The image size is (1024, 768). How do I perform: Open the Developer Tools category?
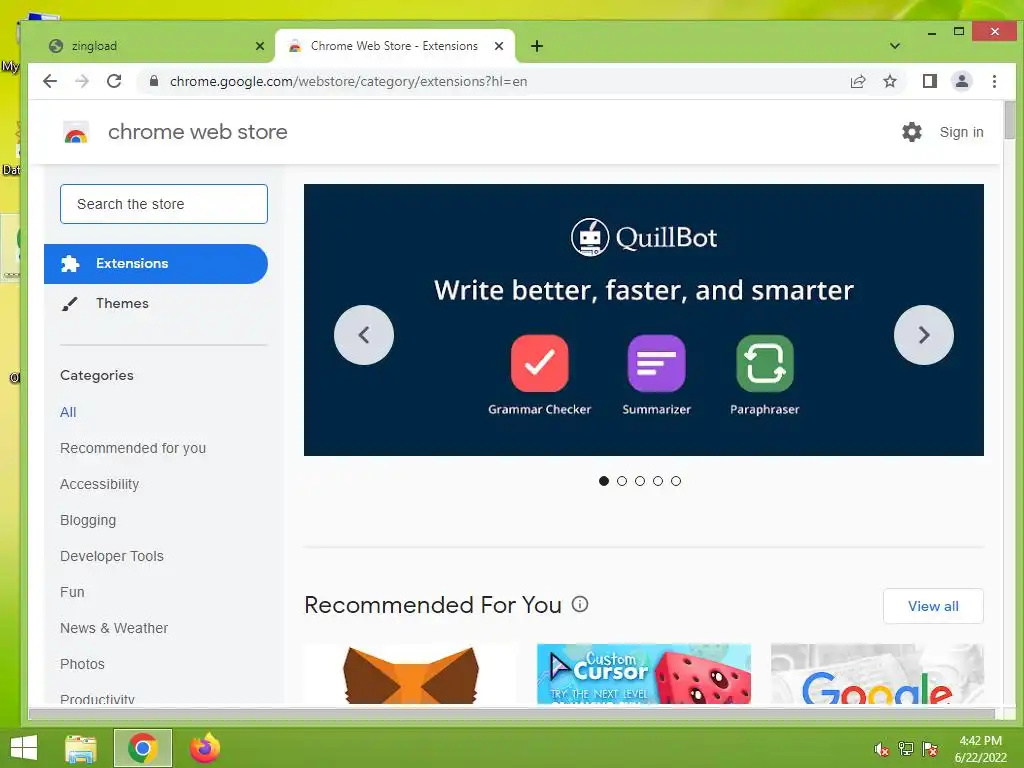(x=112, y=556)
